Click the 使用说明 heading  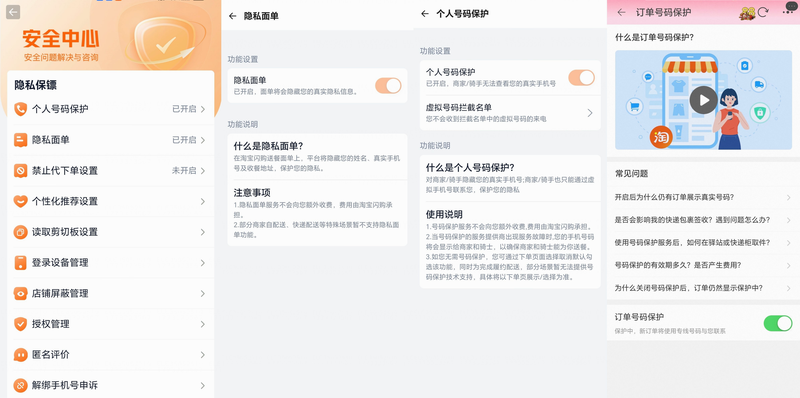click(x=444, y=214)
